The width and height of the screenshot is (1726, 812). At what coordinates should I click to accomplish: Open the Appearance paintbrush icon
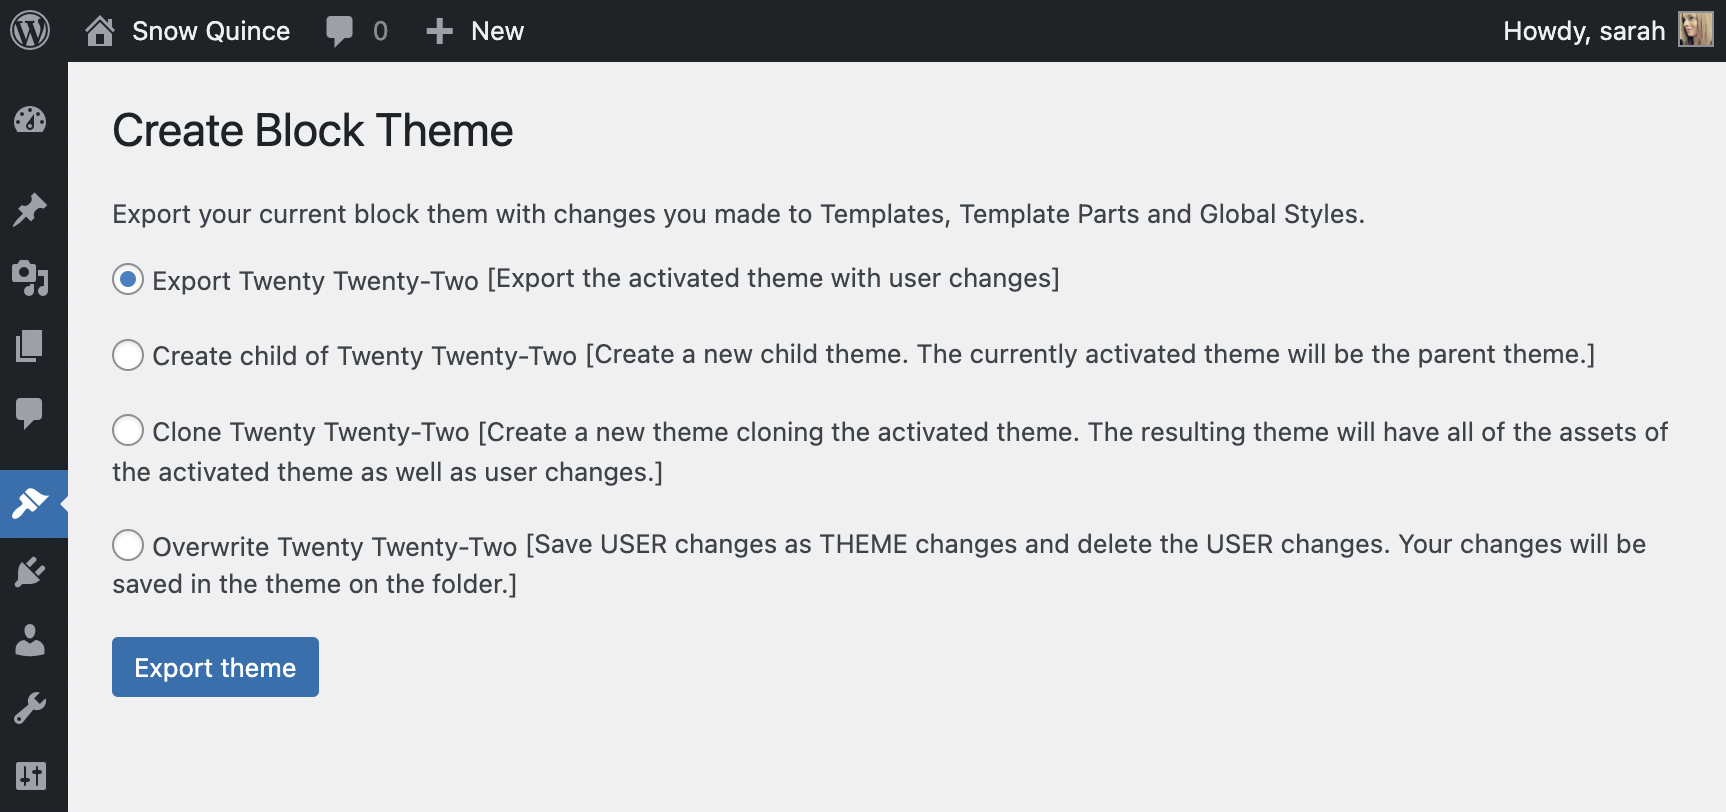(x=30, y=503)
